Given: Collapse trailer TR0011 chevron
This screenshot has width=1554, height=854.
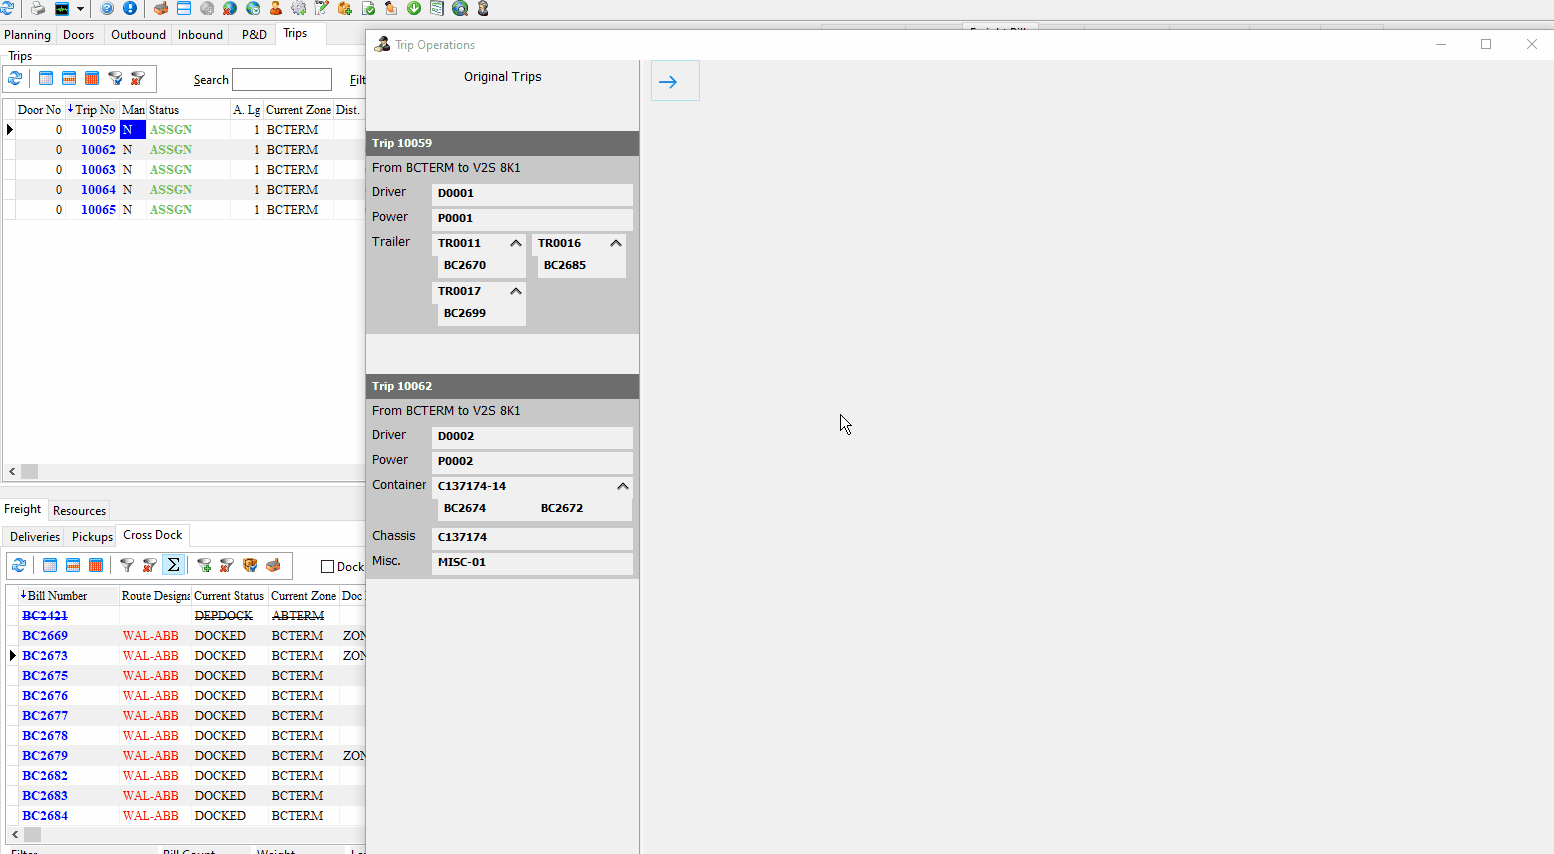Looking at the screenshot, I should 516,243.
